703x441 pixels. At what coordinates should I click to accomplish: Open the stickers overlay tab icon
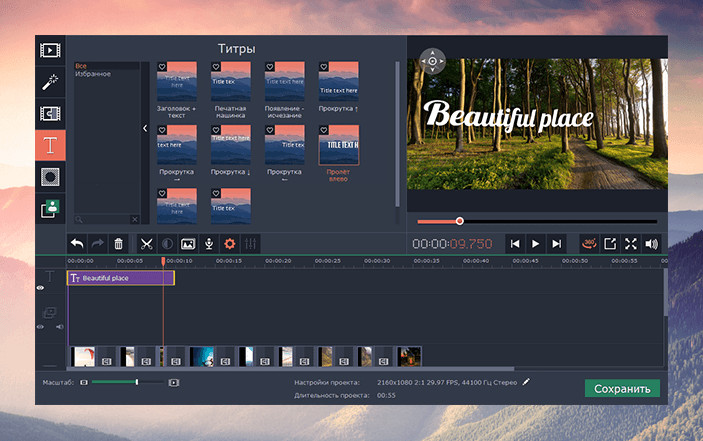coord(50,209)
